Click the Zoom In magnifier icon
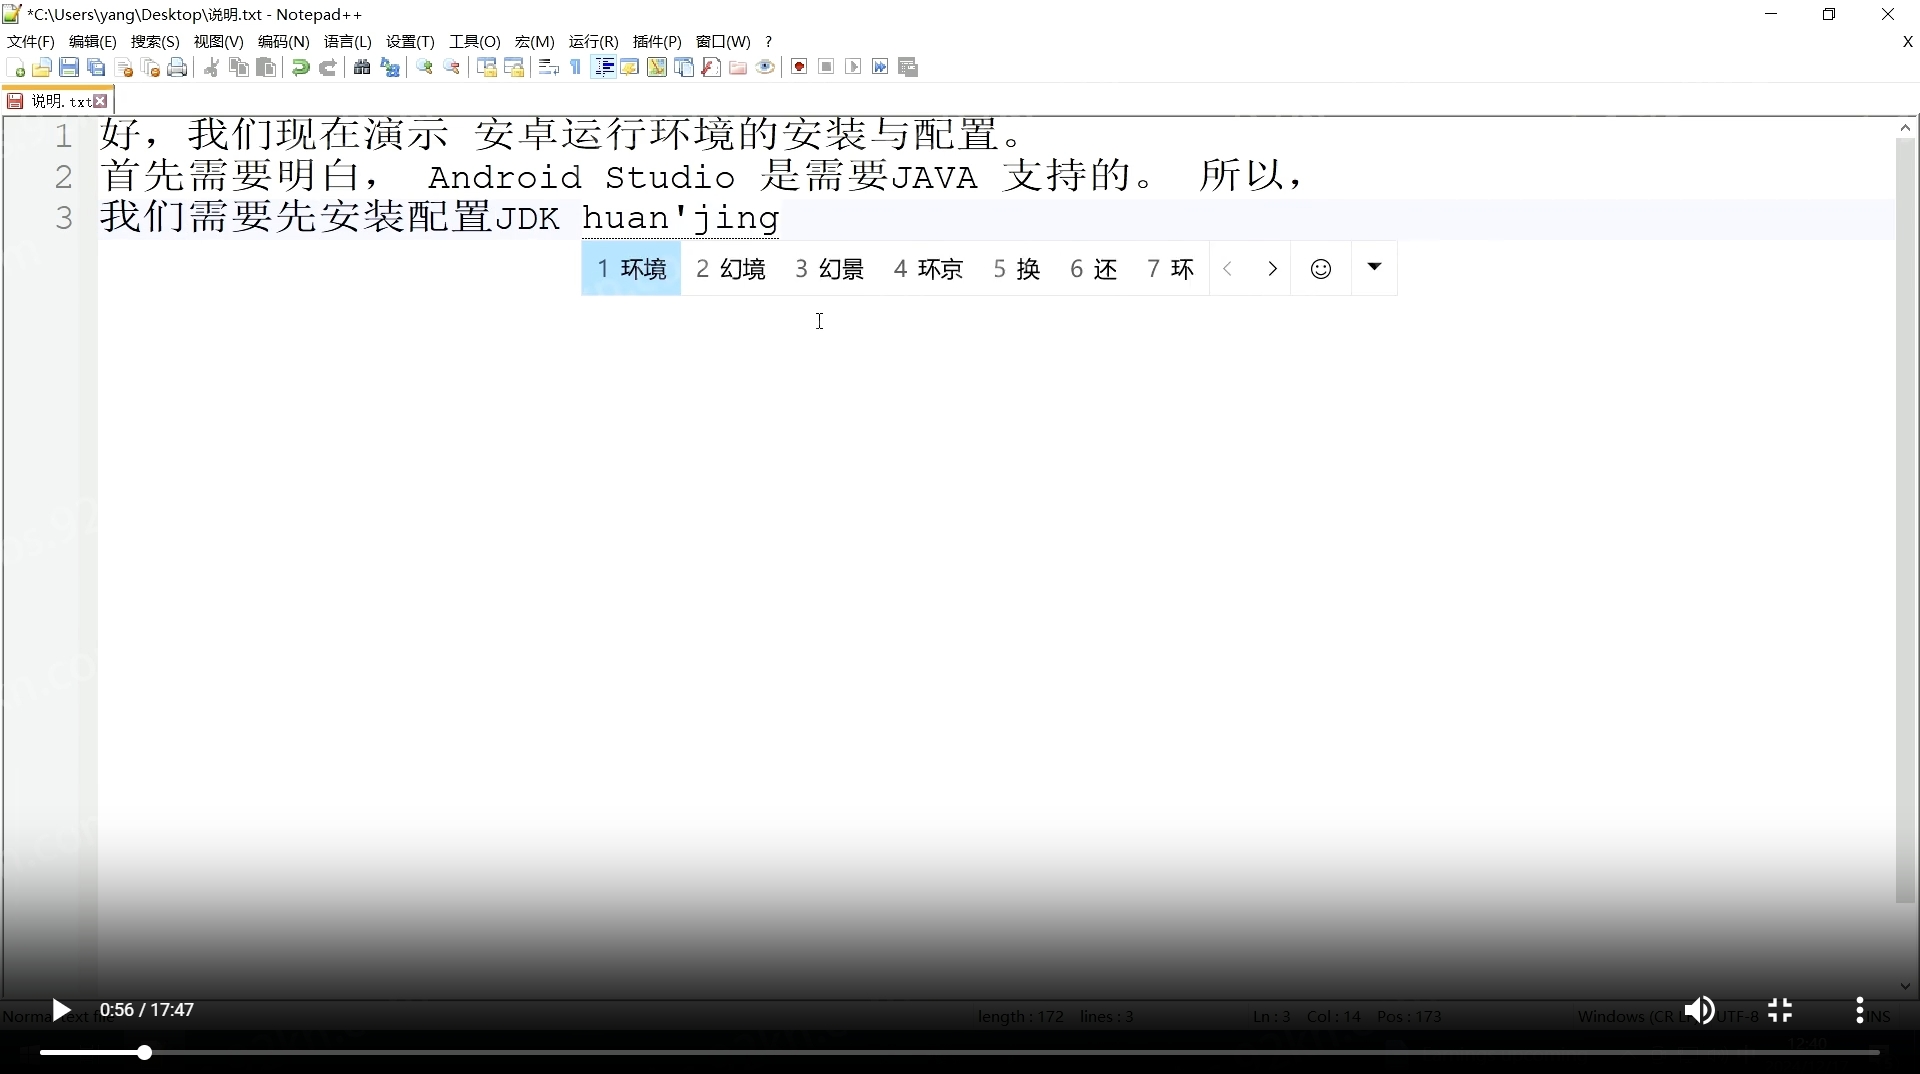1920x1074 pixels. (x=425, y=67)
